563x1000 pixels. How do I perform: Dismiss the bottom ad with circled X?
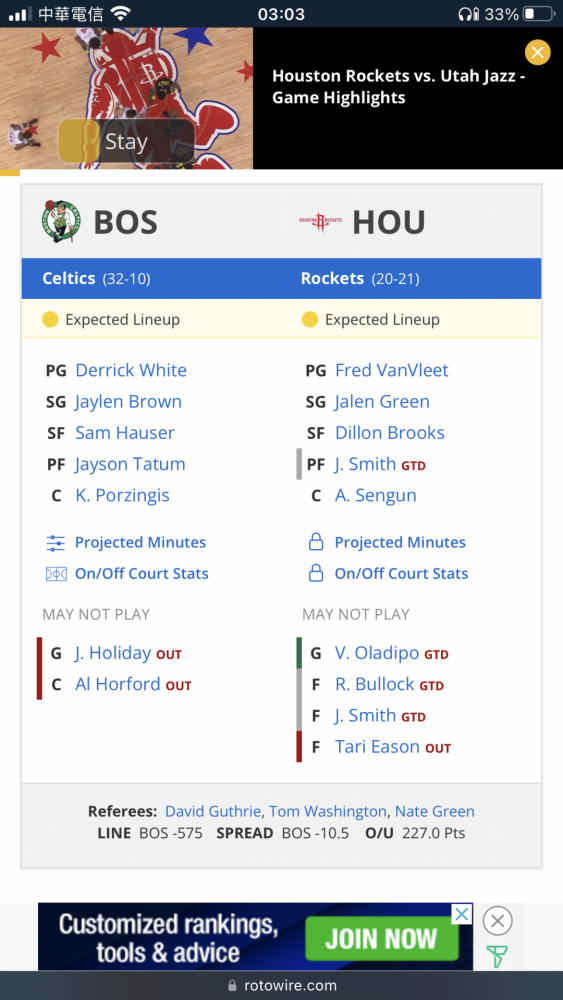497,922
